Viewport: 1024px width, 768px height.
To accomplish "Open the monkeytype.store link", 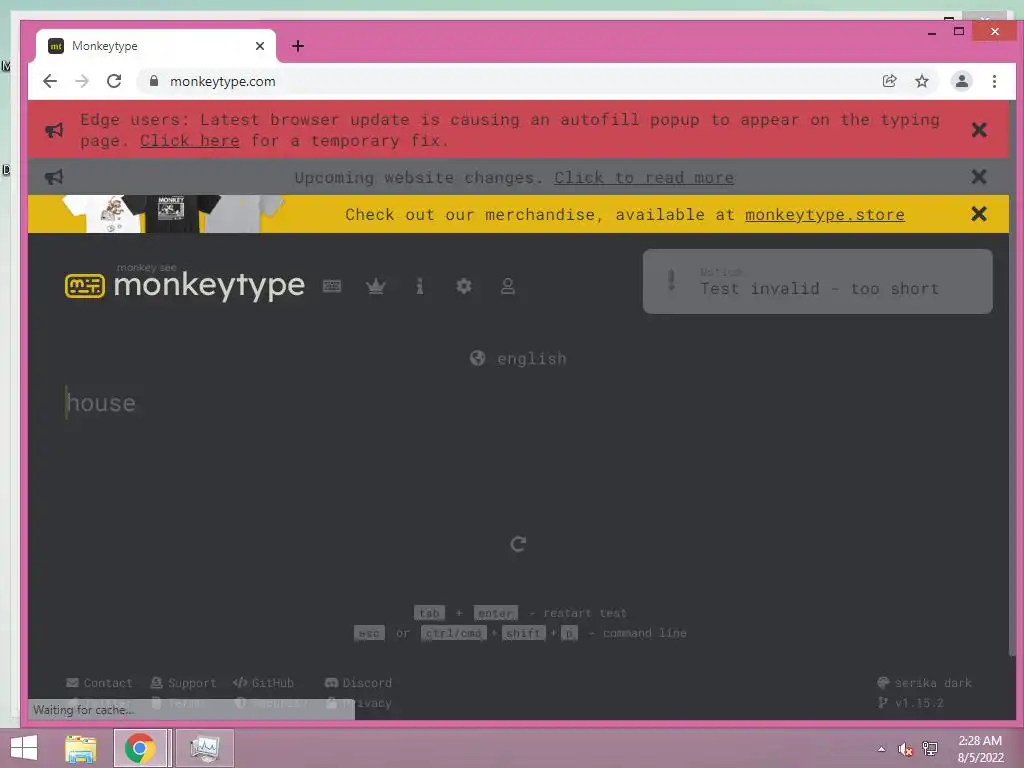I will coord(825,215).
